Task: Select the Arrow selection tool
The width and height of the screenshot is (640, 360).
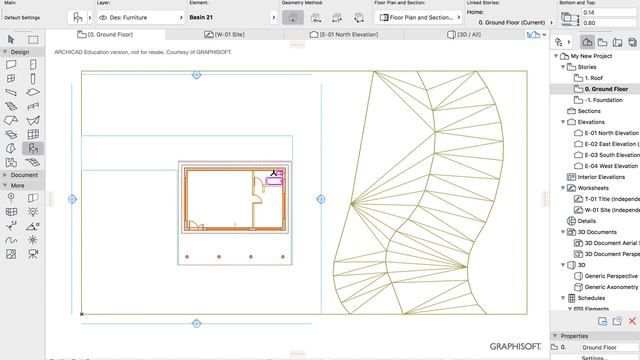Action: (x=11, y=39)
